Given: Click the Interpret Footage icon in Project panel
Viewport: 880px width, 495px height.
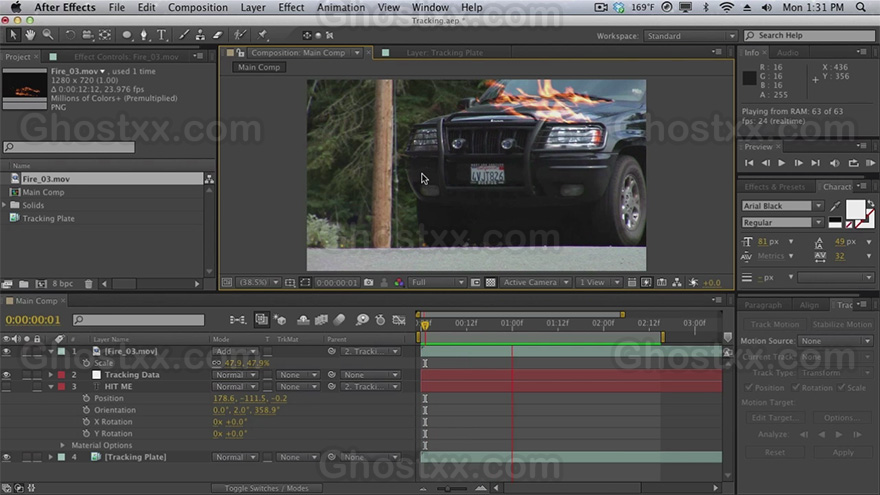Looking at the screenshot, I should tap(7, 284).
